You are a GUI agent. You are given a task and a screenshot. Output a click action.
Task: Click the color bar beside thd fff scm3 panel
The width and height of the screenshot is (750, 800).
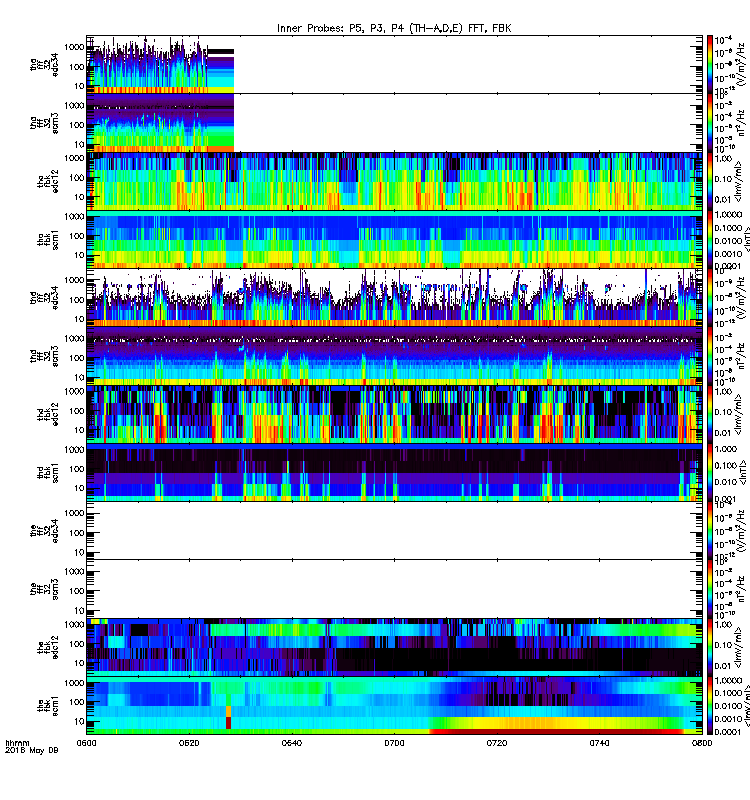pos(710,356)
